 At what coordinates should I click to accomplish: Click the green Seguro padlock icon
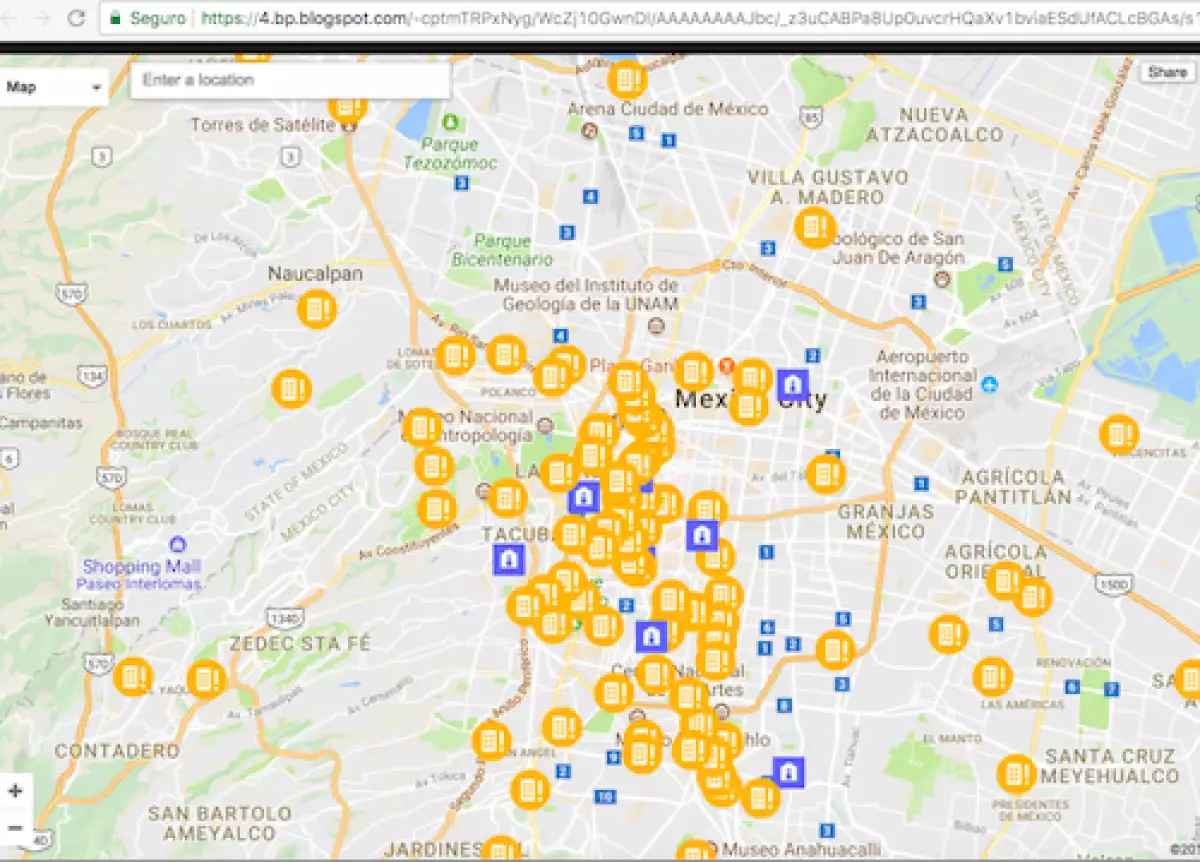116,17
